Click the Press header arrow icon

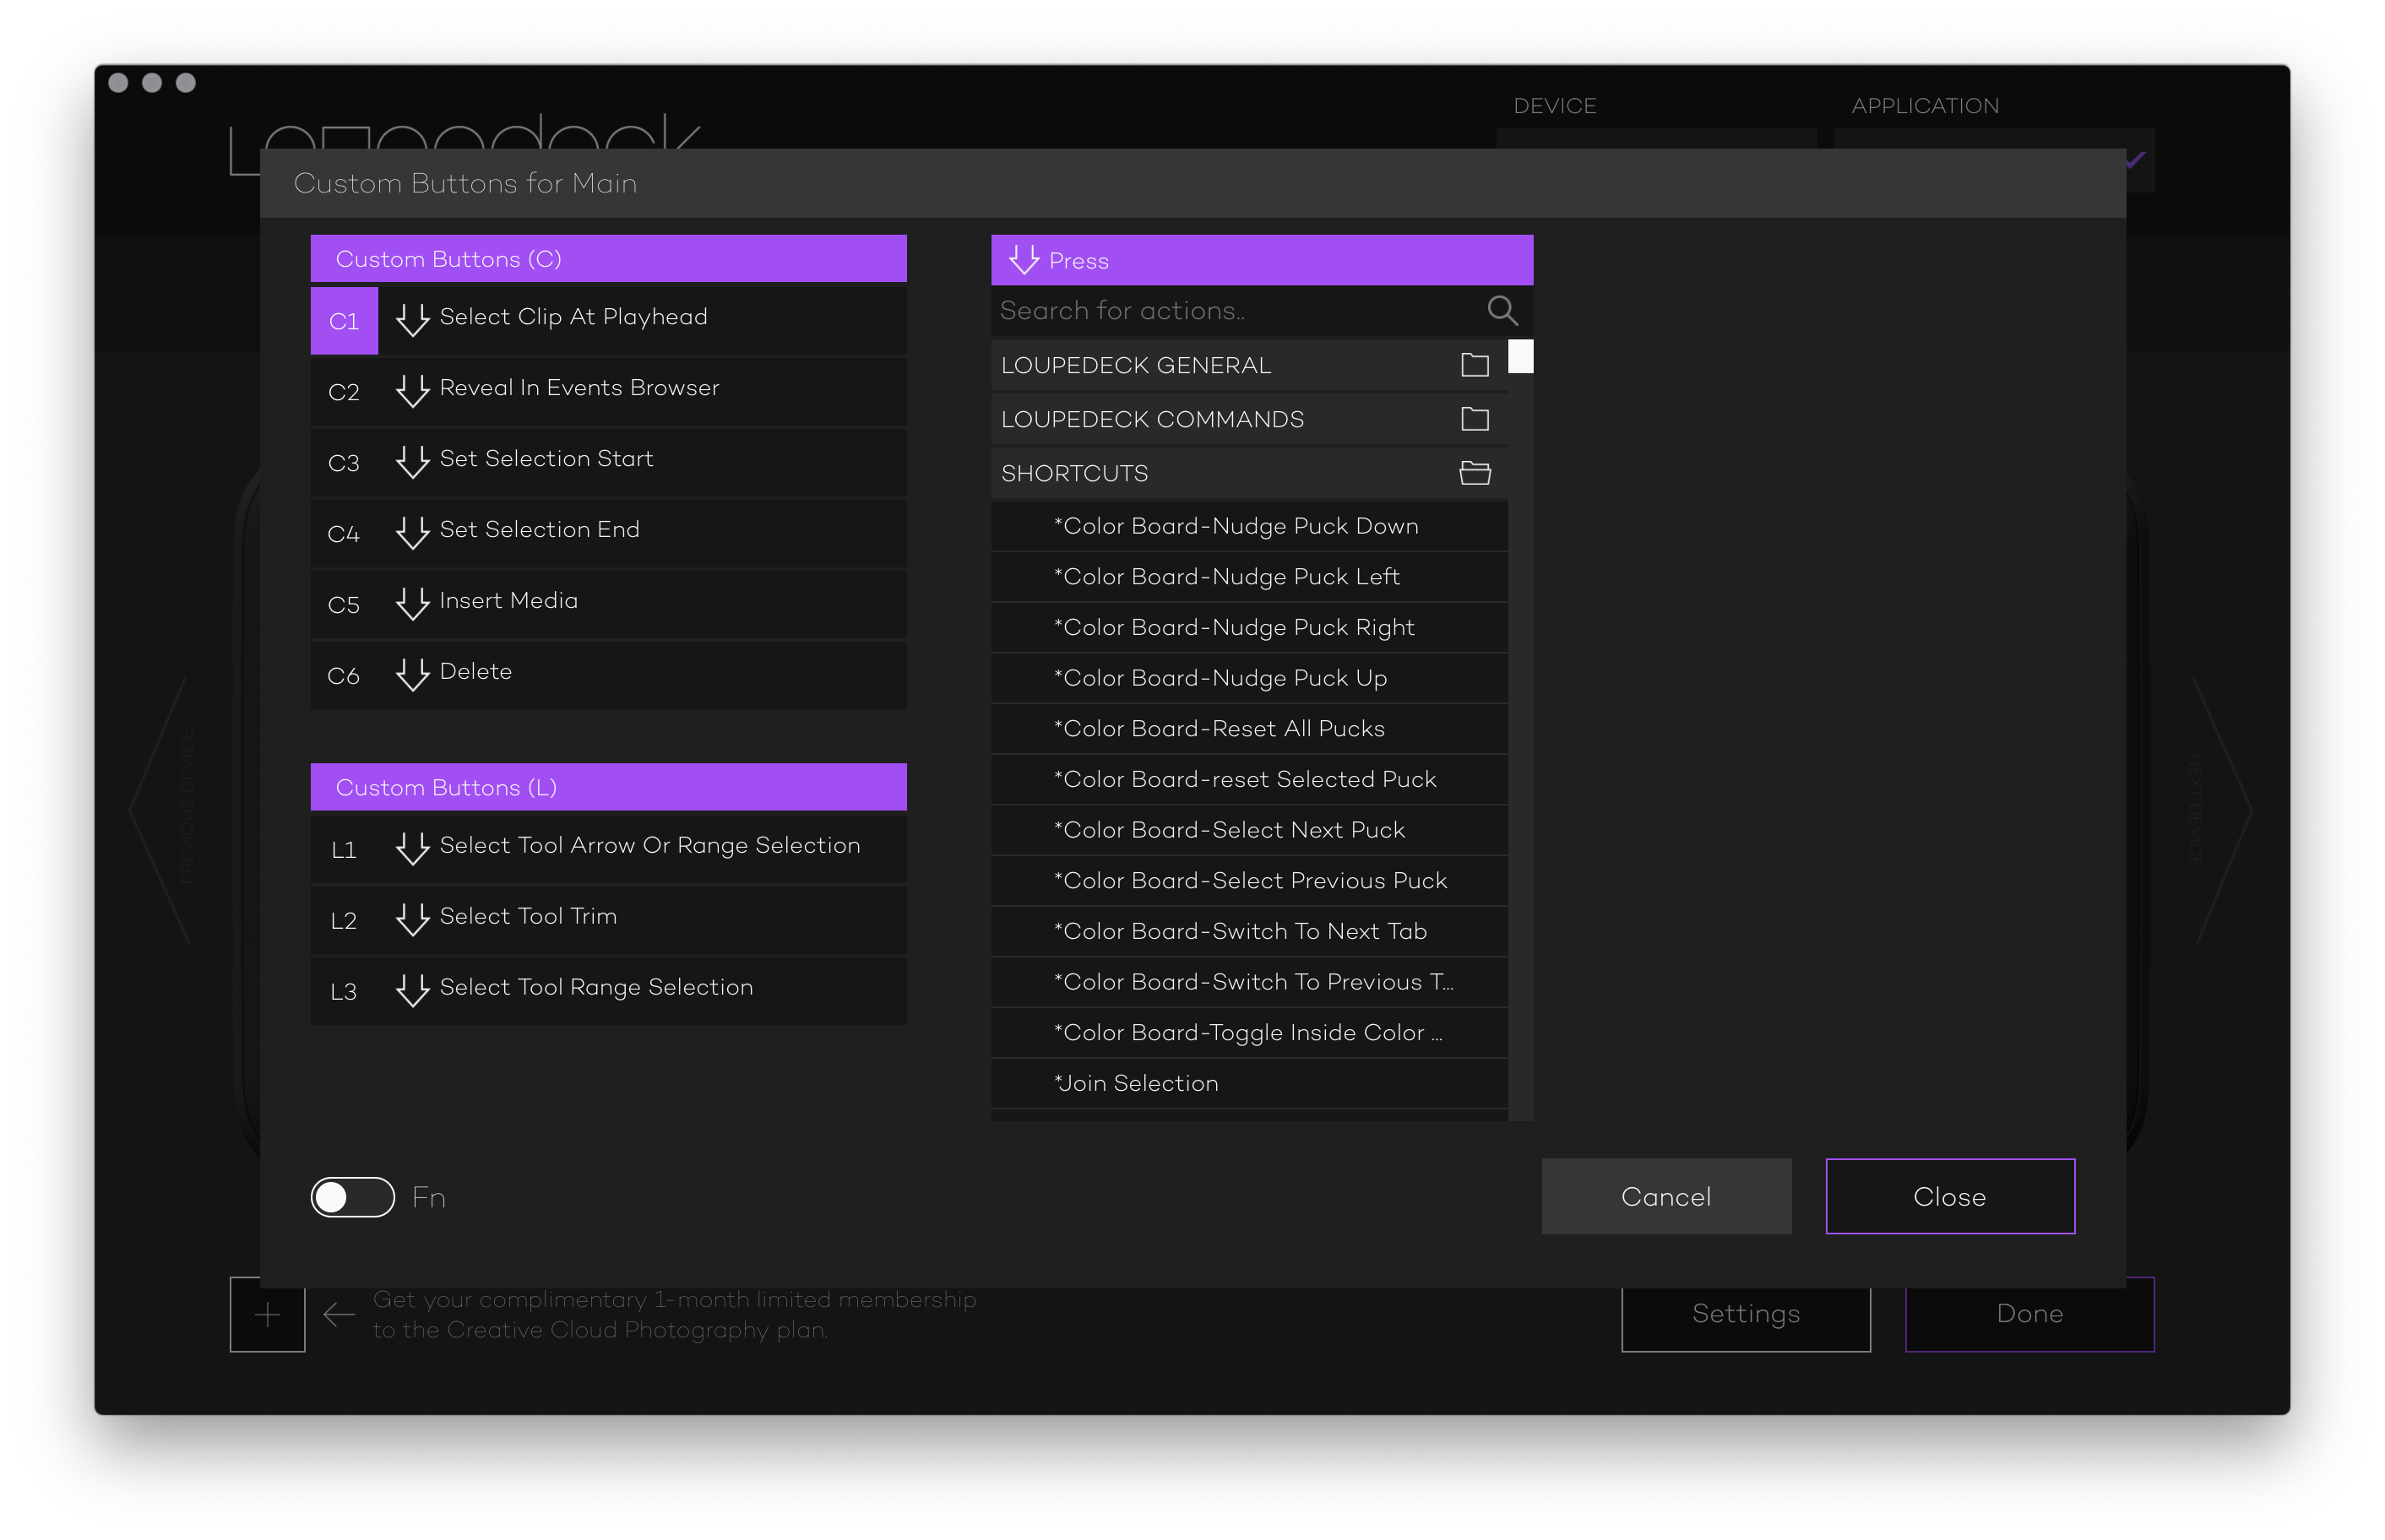[1023, 260]
